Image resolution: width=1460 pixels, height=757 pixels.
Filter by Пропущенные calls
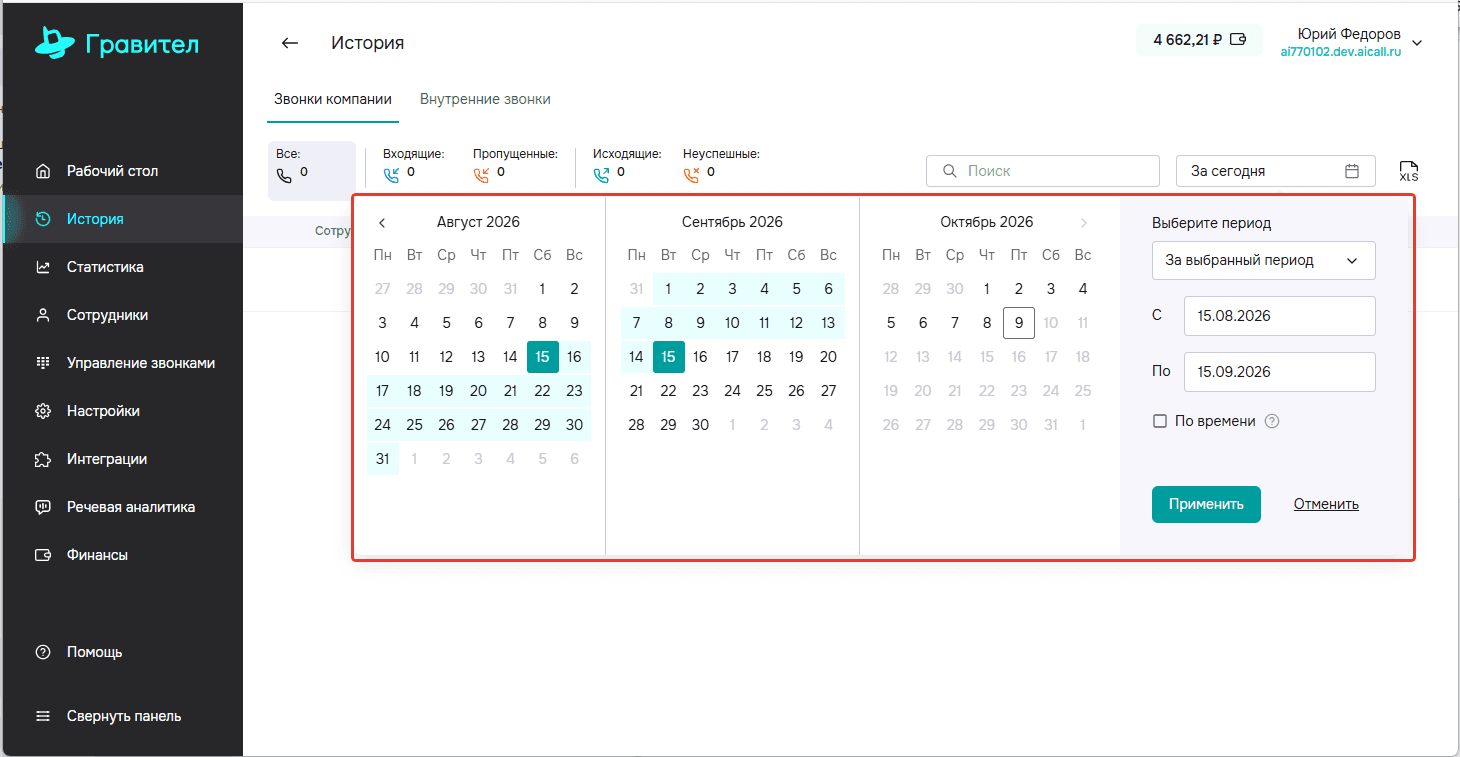(x=514, y=164)
